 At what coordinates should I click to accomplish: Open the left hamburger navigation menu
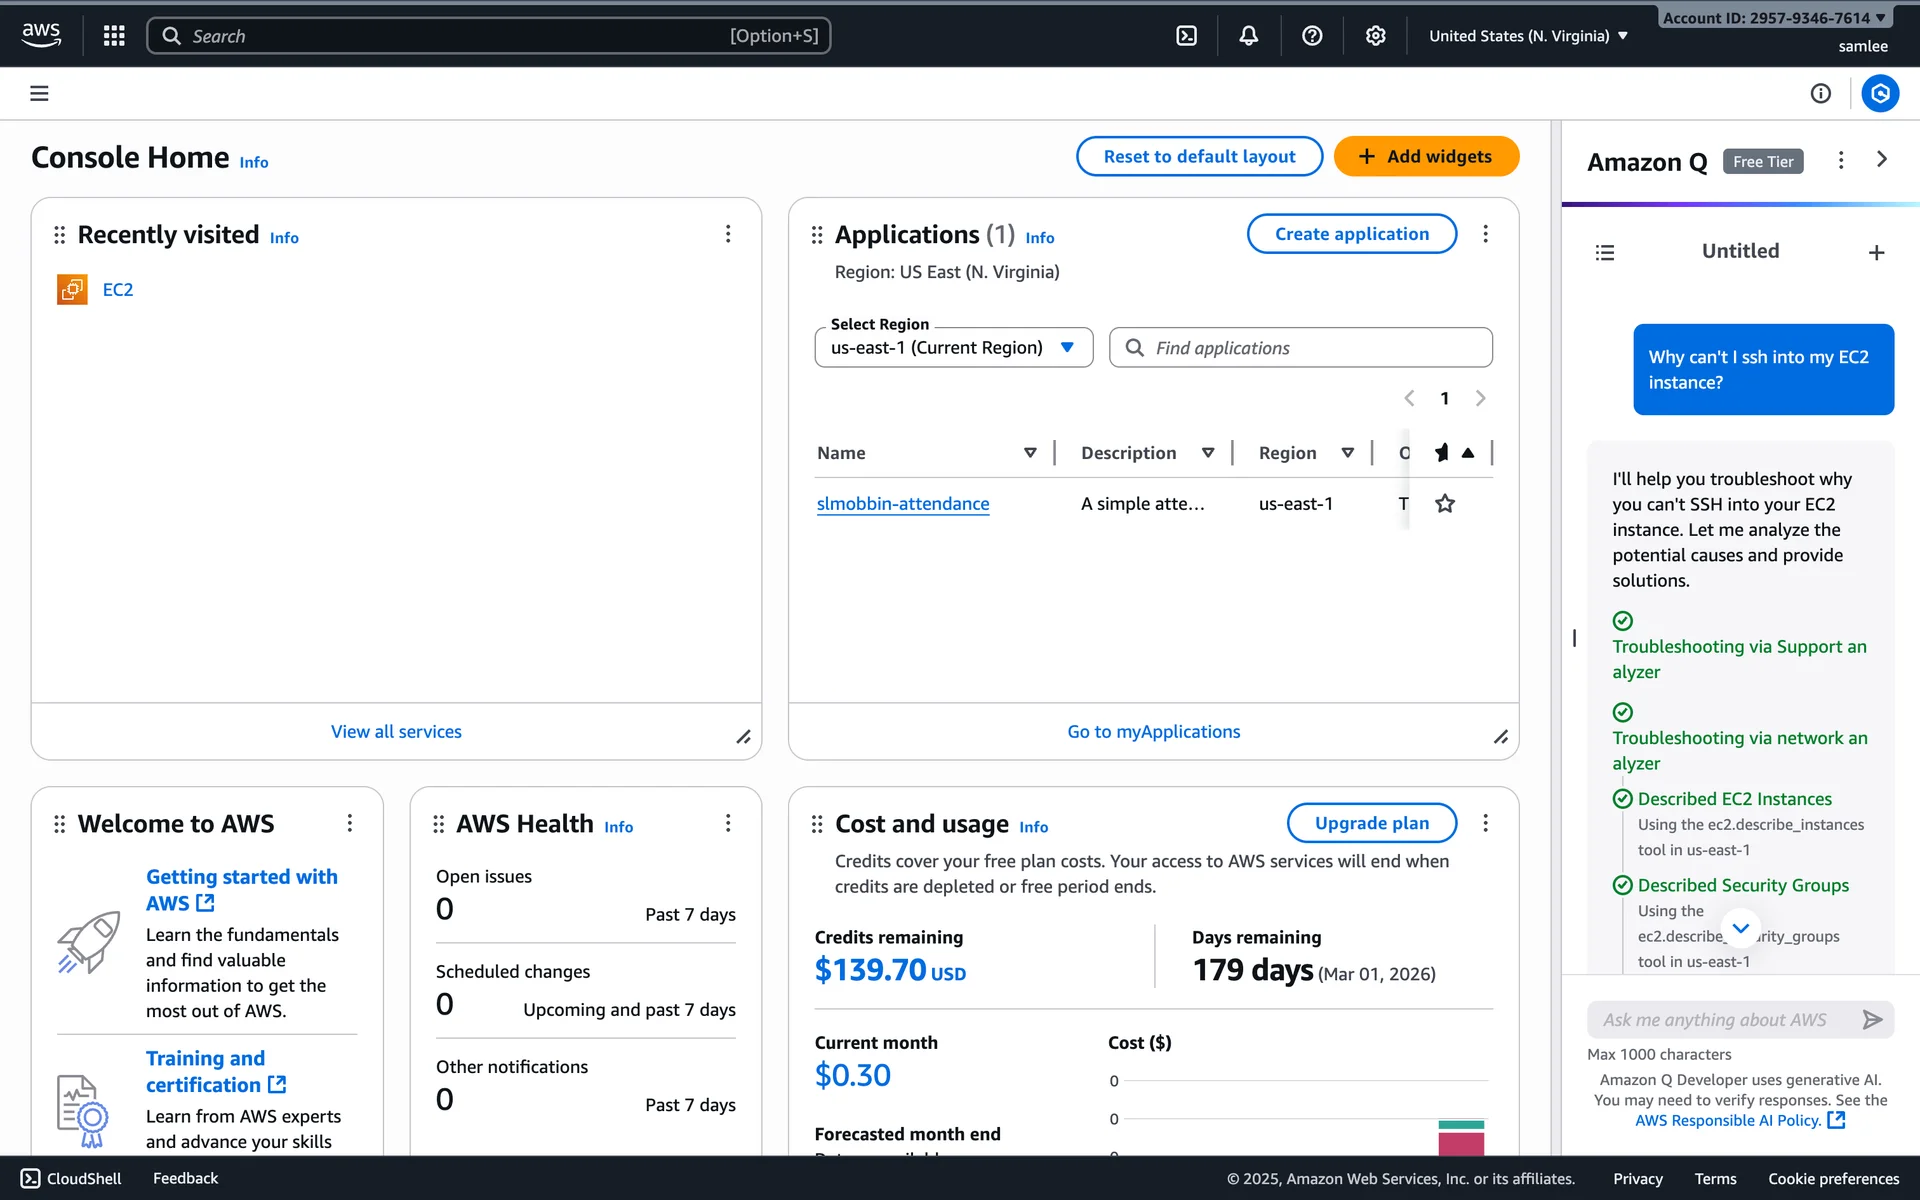(x=39, y=93)
